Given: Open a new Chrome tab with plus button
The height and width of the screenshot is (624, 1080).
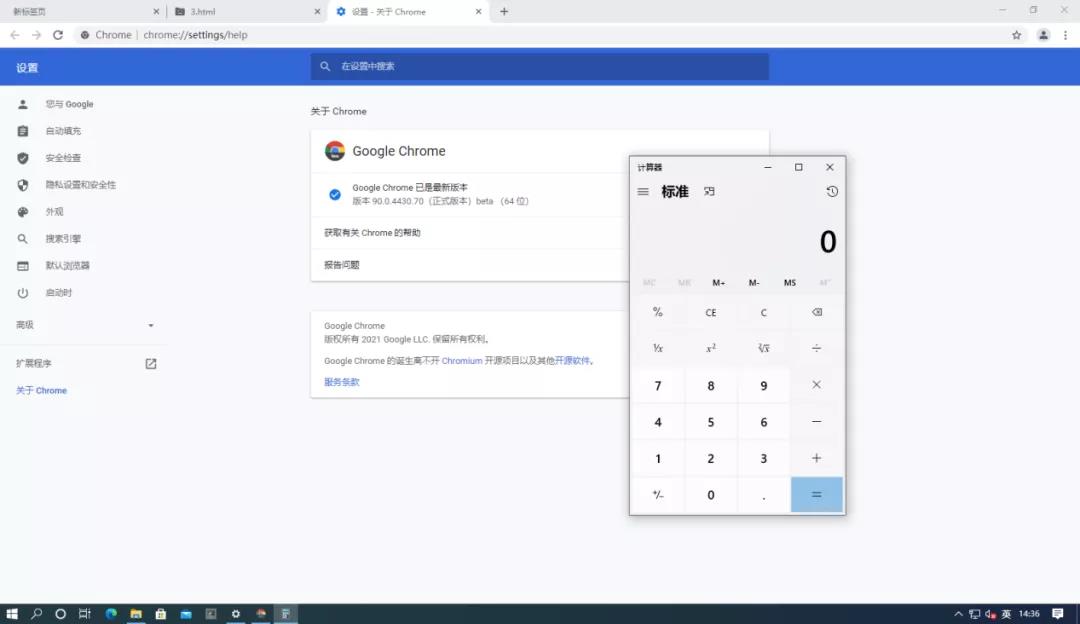Looking at the screenshot, I should pyautogui.click(x=504, y=12).
